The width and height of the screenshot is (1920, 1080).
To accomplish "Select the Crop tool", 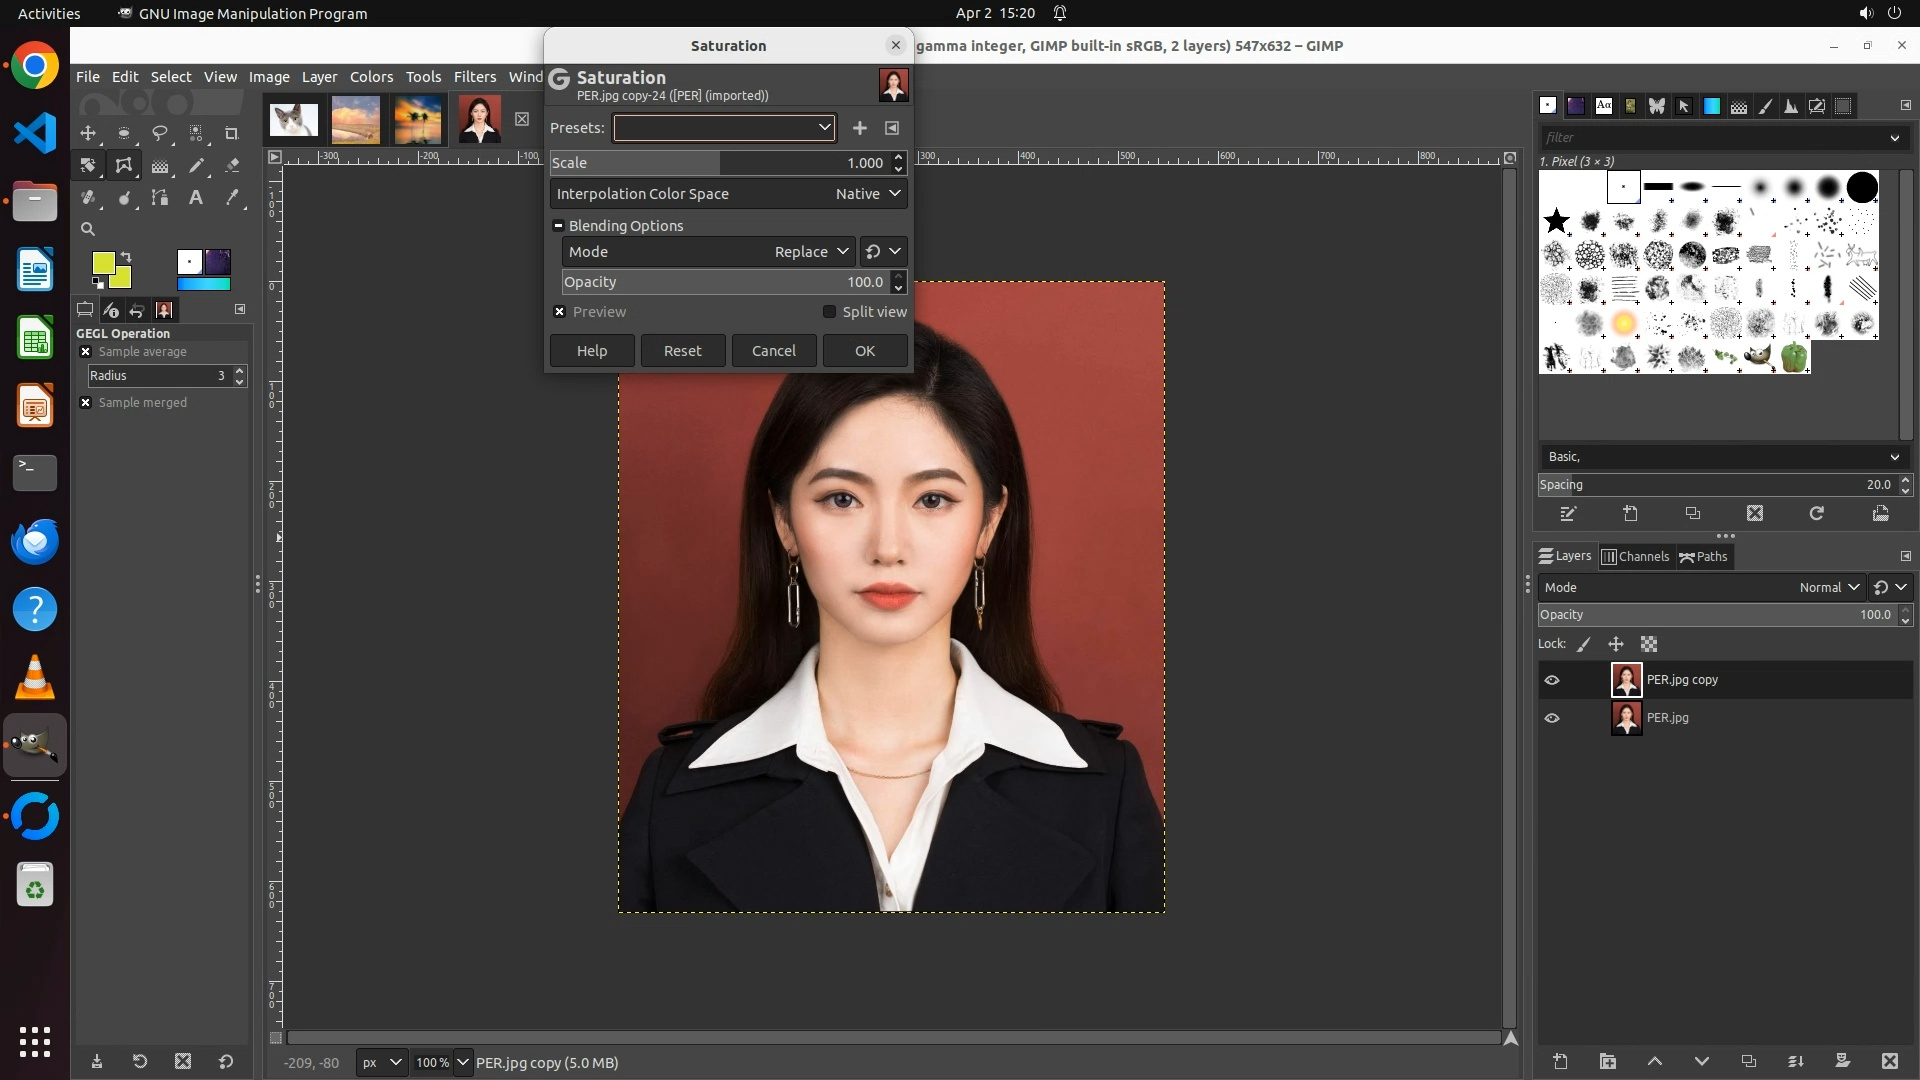I will pyautogui.click(x=232, y=133).
